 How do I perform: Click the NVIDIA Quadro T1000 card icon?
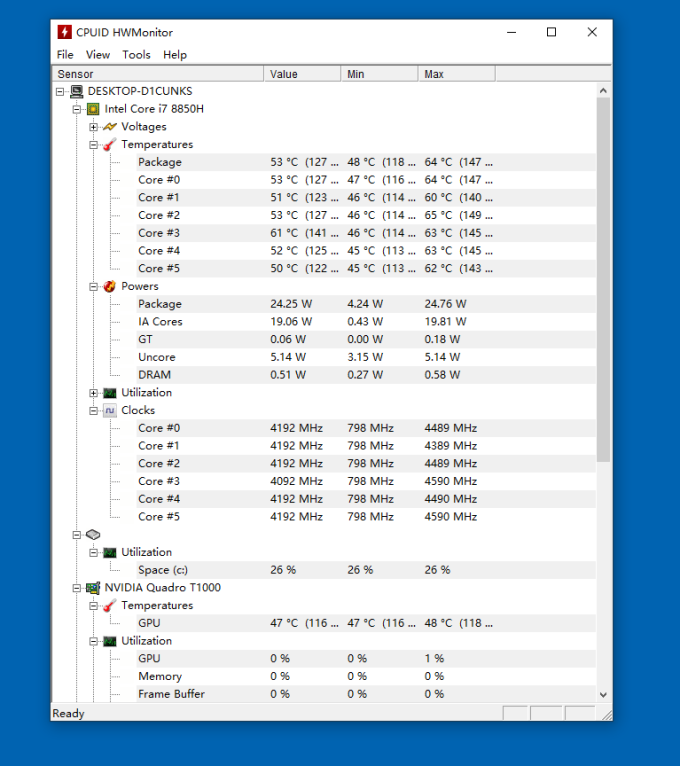click(x=93, y=588)
